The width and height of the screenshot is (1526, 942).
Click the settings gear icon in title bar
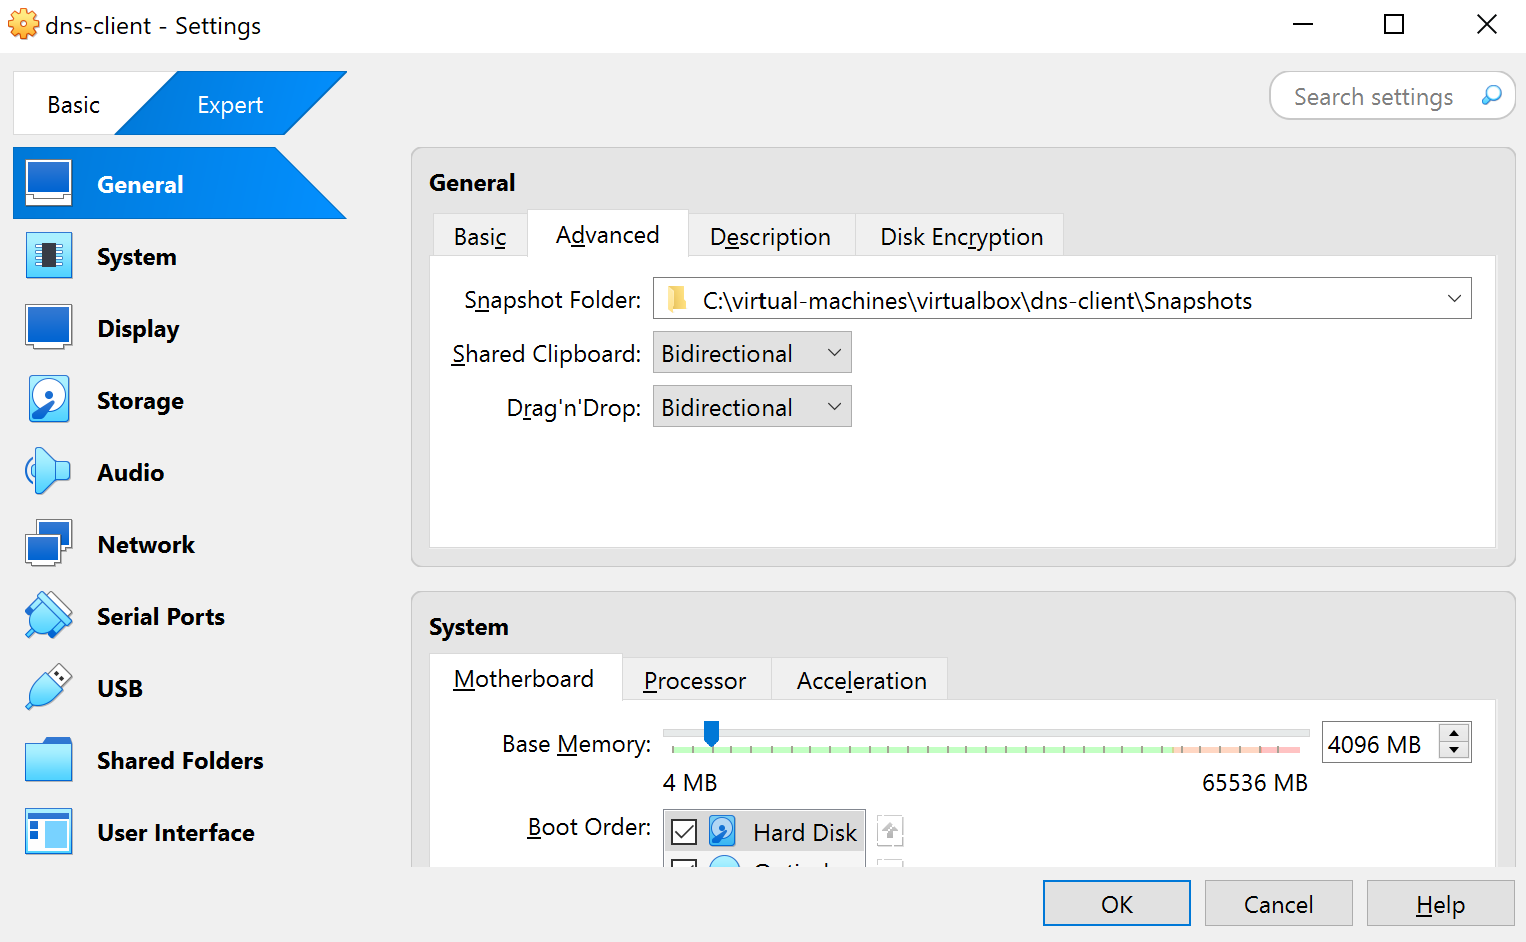point(23,24)
